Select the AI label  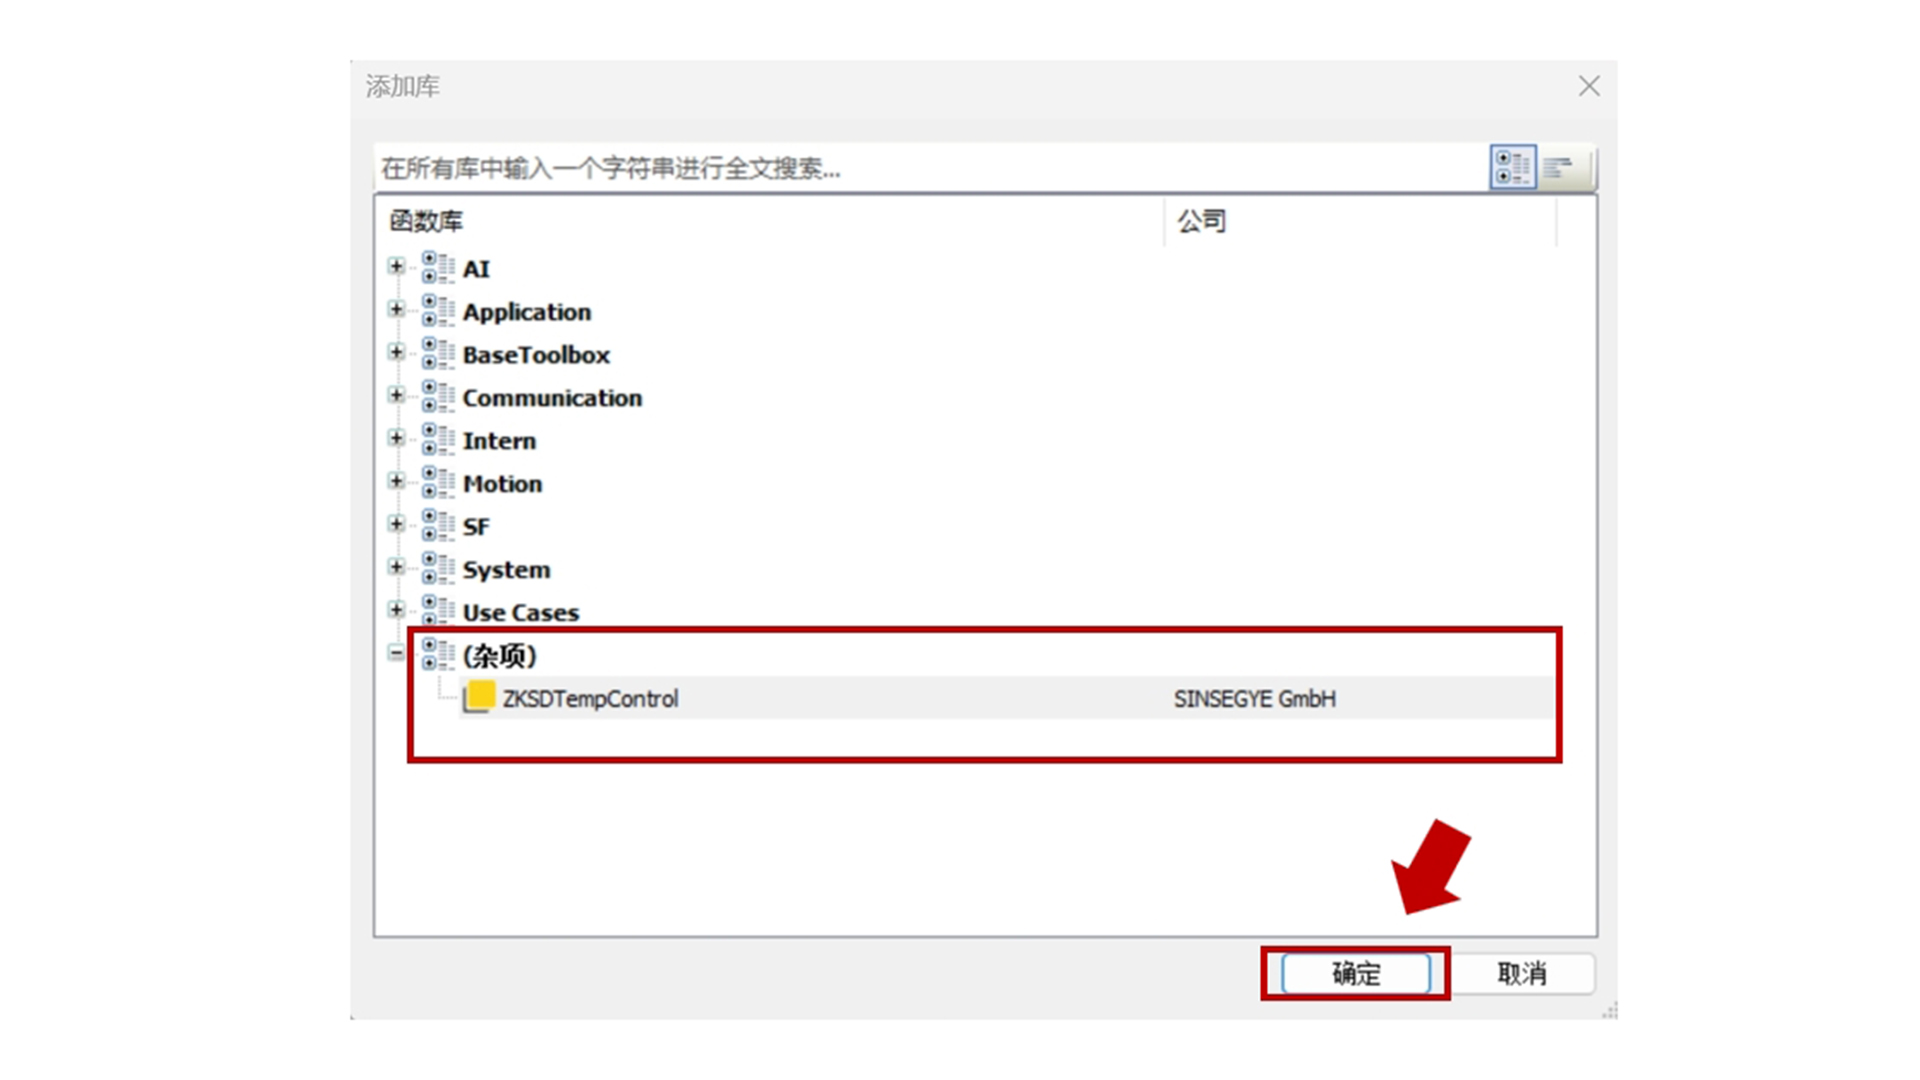pos(476,269)
